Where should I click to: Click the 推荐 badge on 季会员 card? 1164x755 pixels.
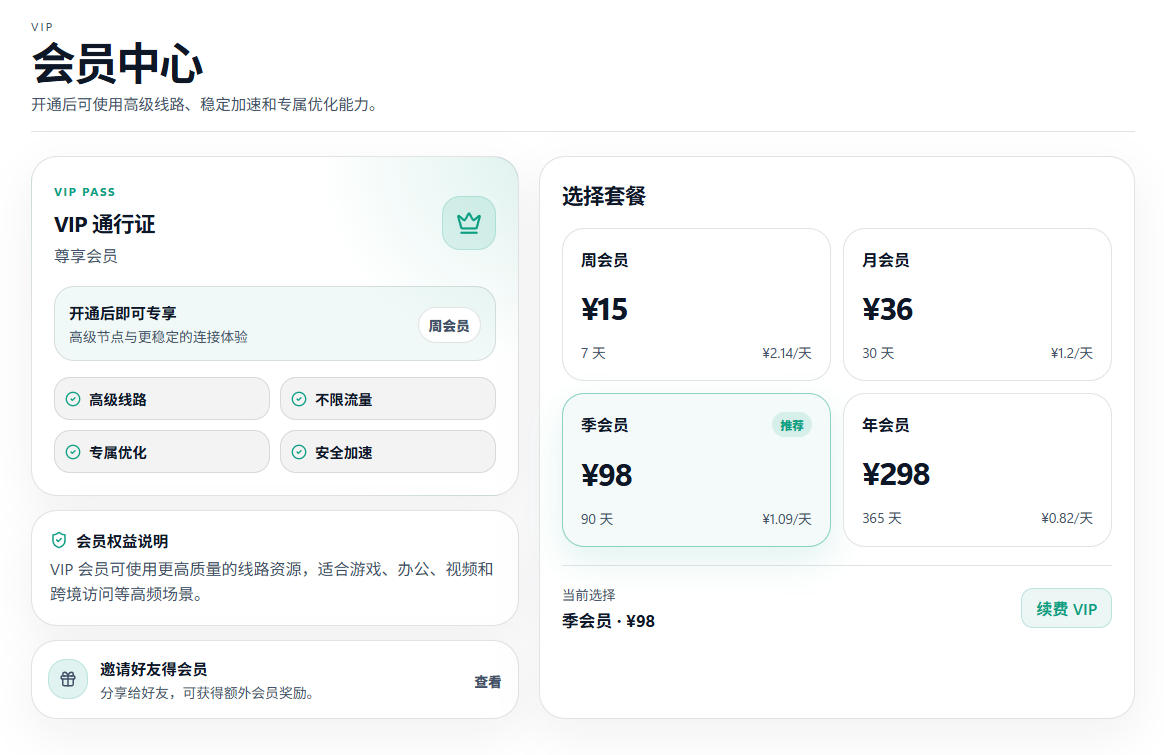(x=792, y=425)
